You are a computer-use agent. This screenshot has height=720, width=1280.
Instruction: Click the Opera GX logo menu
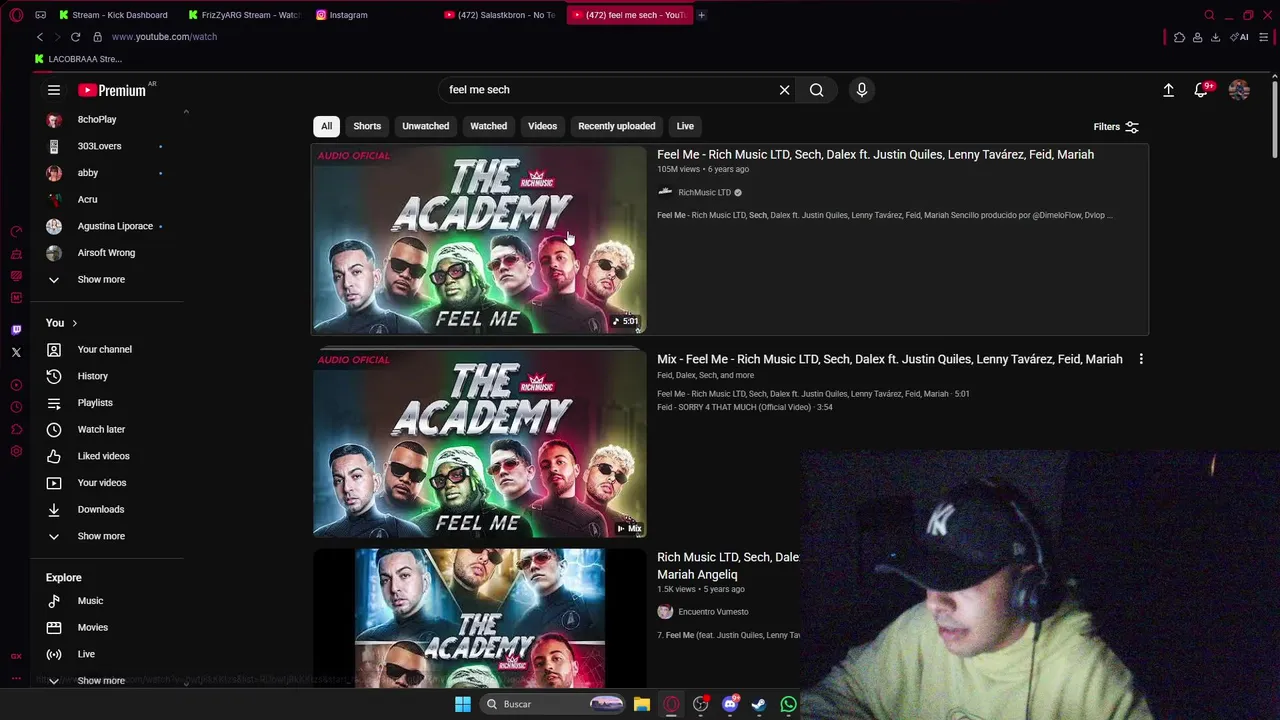[x=16, y=15]
